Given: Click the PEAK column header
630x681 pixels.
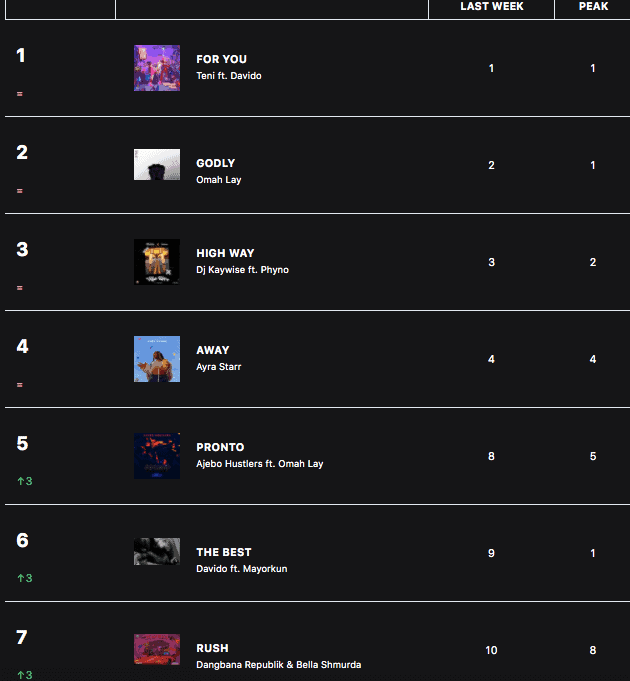Looking at the screenshot, I should [x=593, y=7].
